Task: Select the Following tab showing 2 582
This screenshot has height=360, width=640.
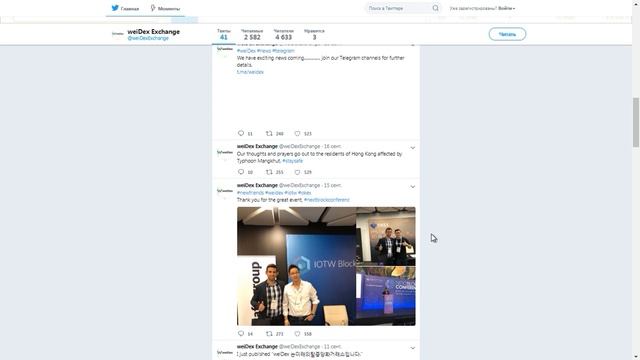Action: [x=252, y=34]
